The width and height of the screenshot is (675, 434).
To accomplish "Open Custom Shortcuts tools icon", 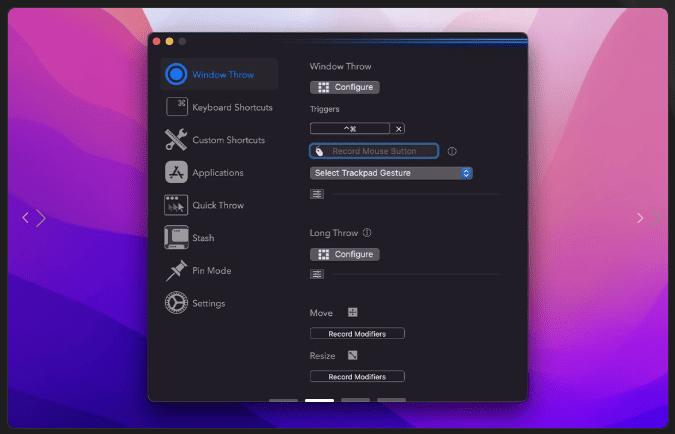I will [176, 140].
